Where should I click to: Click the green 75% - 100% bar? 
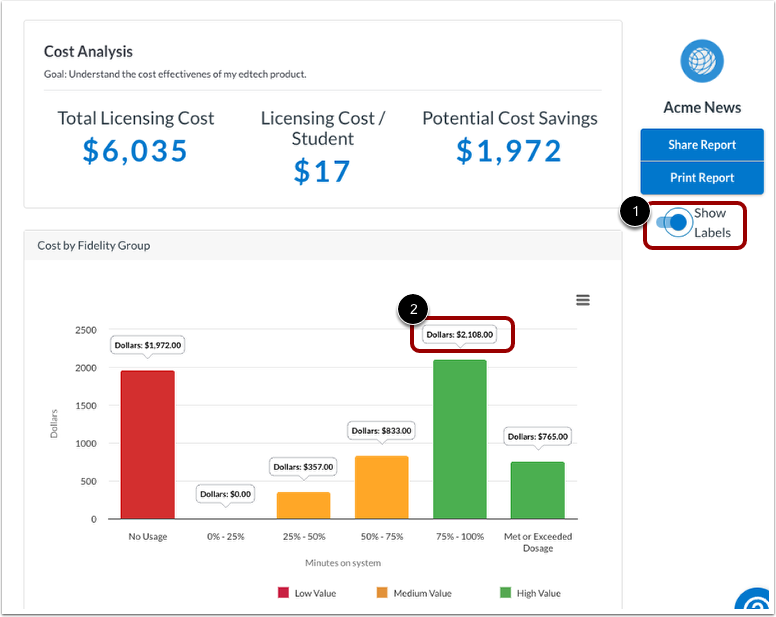pos(460,439)
